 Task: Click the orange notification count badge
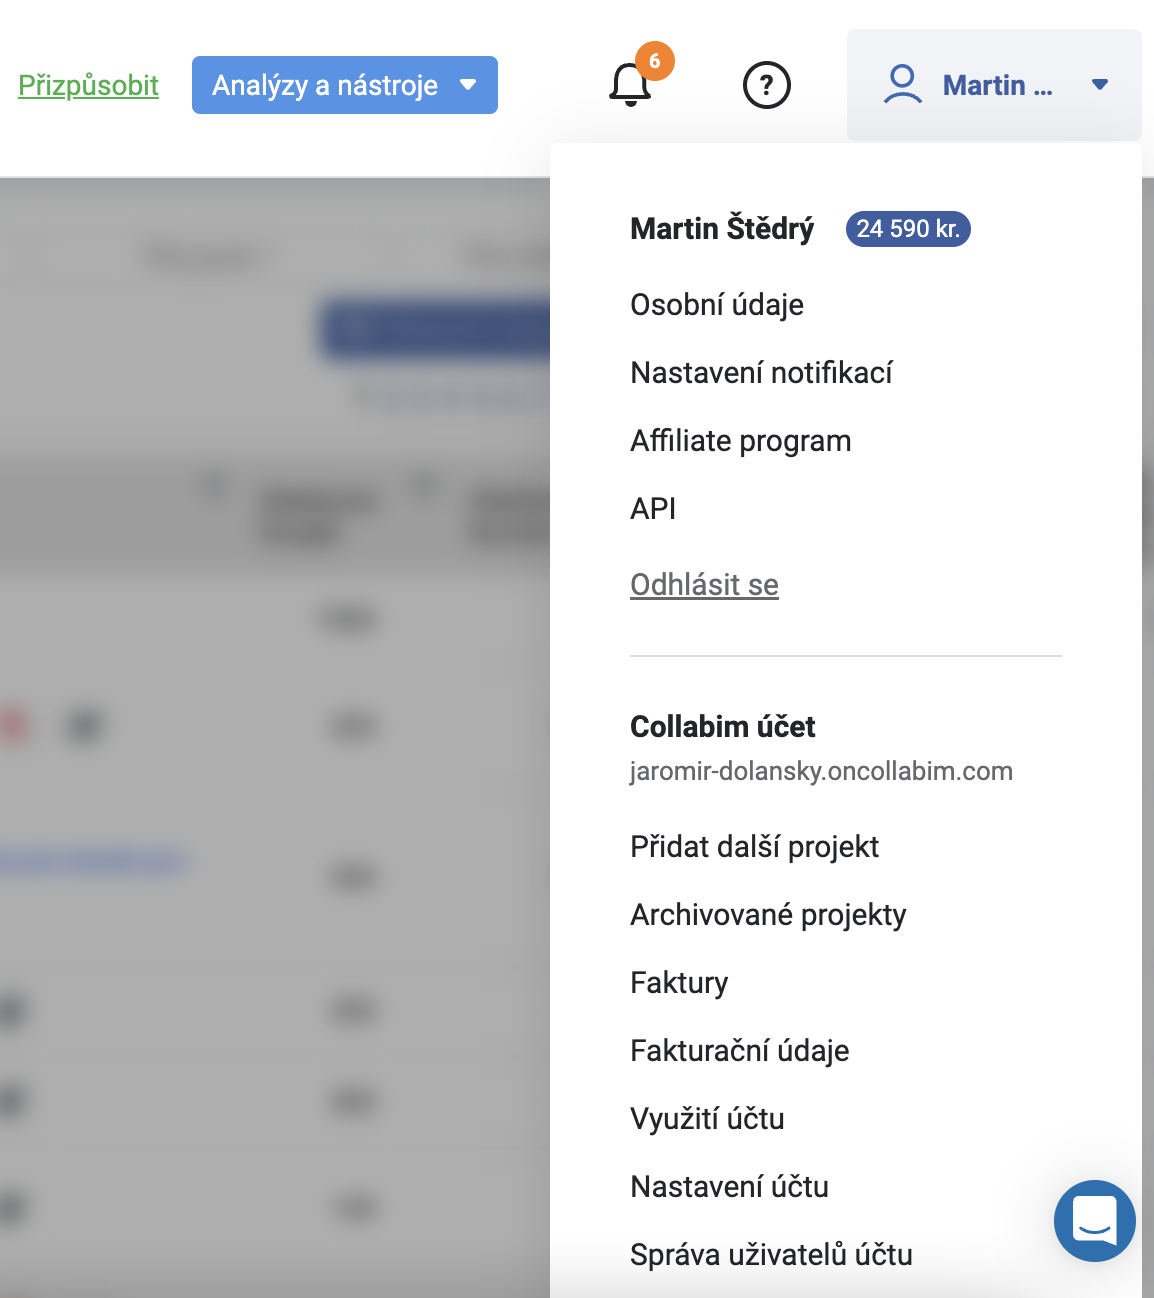655,61
